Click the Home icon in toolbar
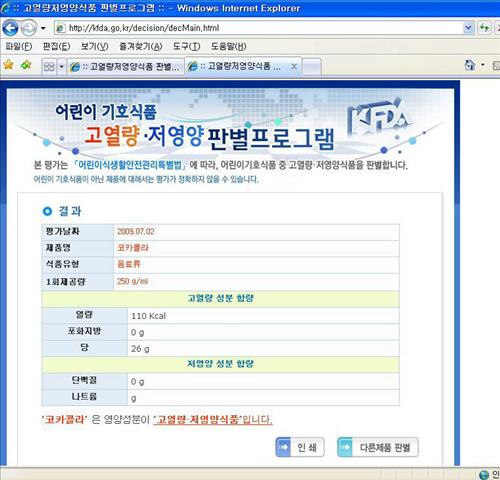The width and height of the screenshot is (500, 480). point(470,65)
